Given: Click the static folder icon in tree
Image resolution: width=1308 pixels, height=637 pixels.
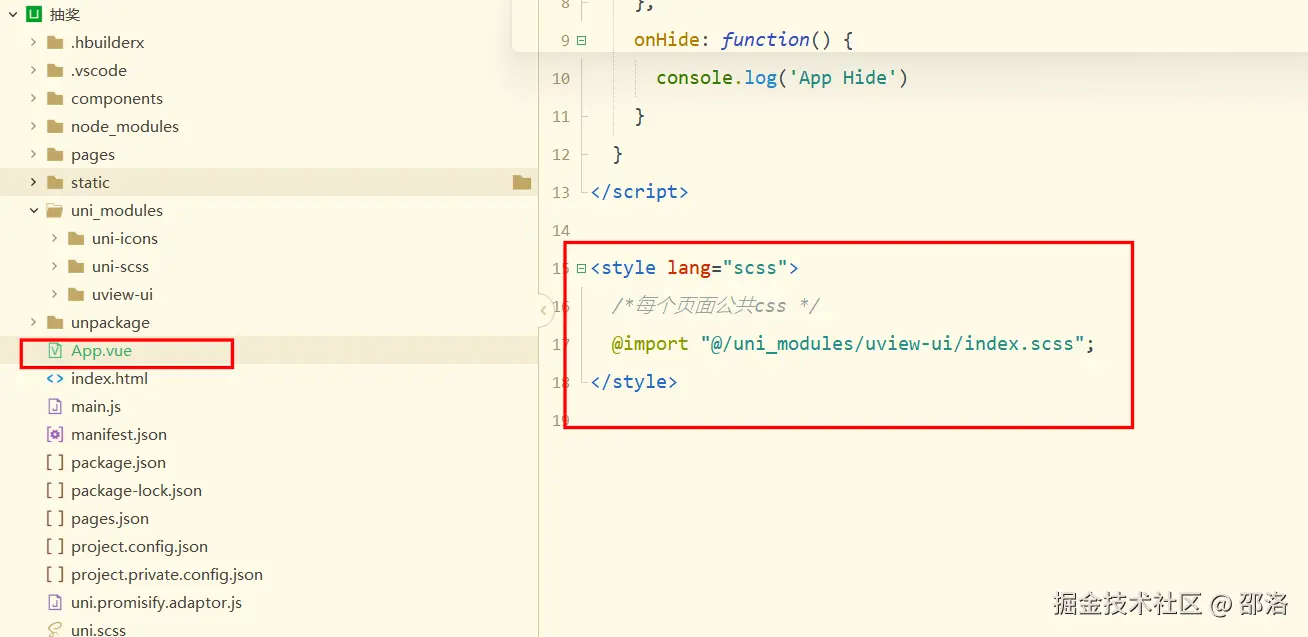Looking at the screenshot, I should (55, 183).
